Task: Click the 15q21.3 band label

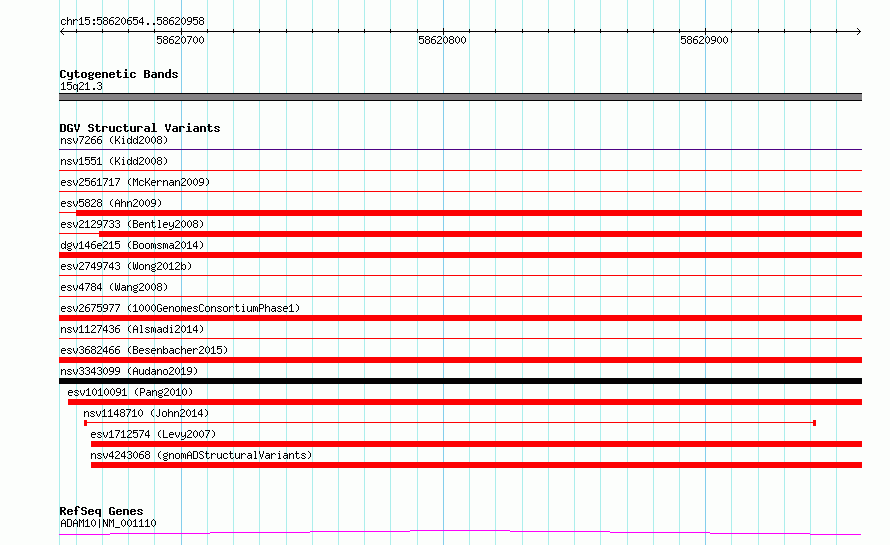Action: [81, 86]
